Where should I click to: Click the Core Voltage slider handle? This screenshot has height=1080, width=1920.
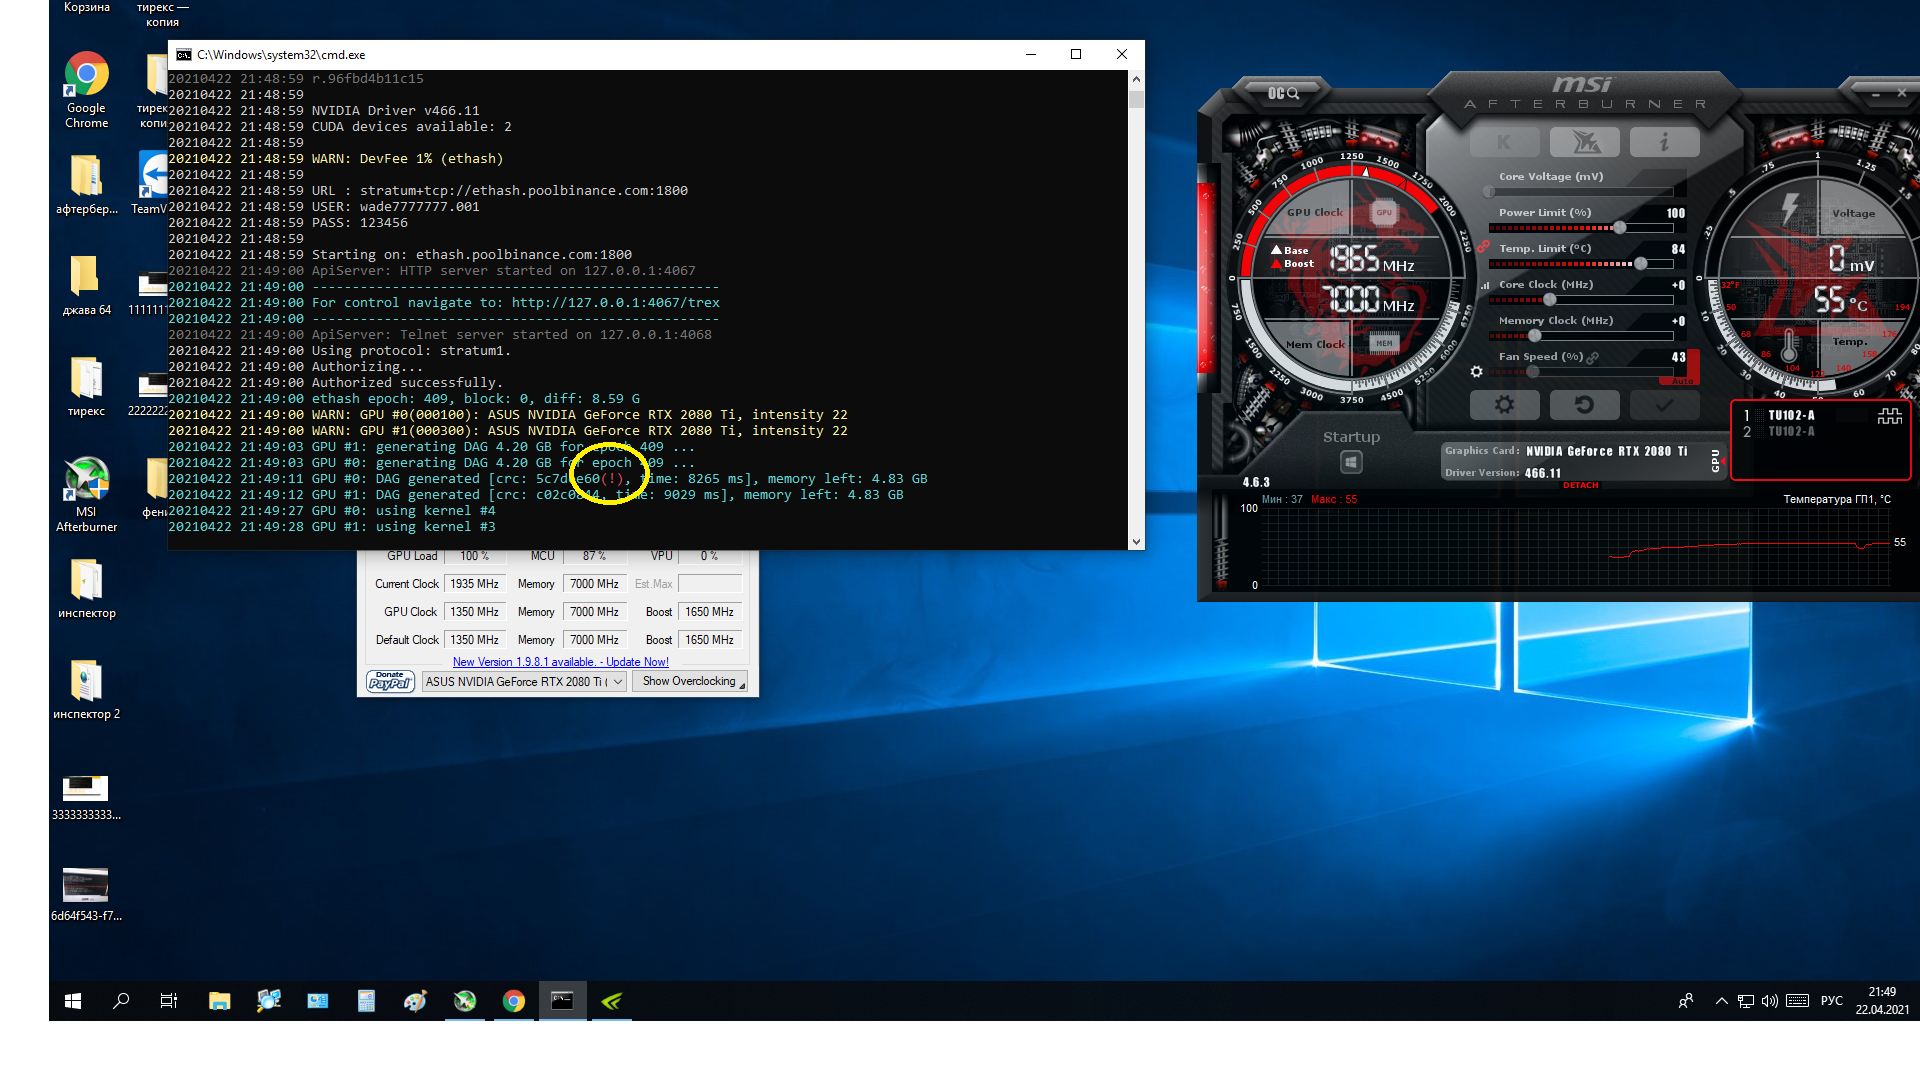click(1489, 192)
